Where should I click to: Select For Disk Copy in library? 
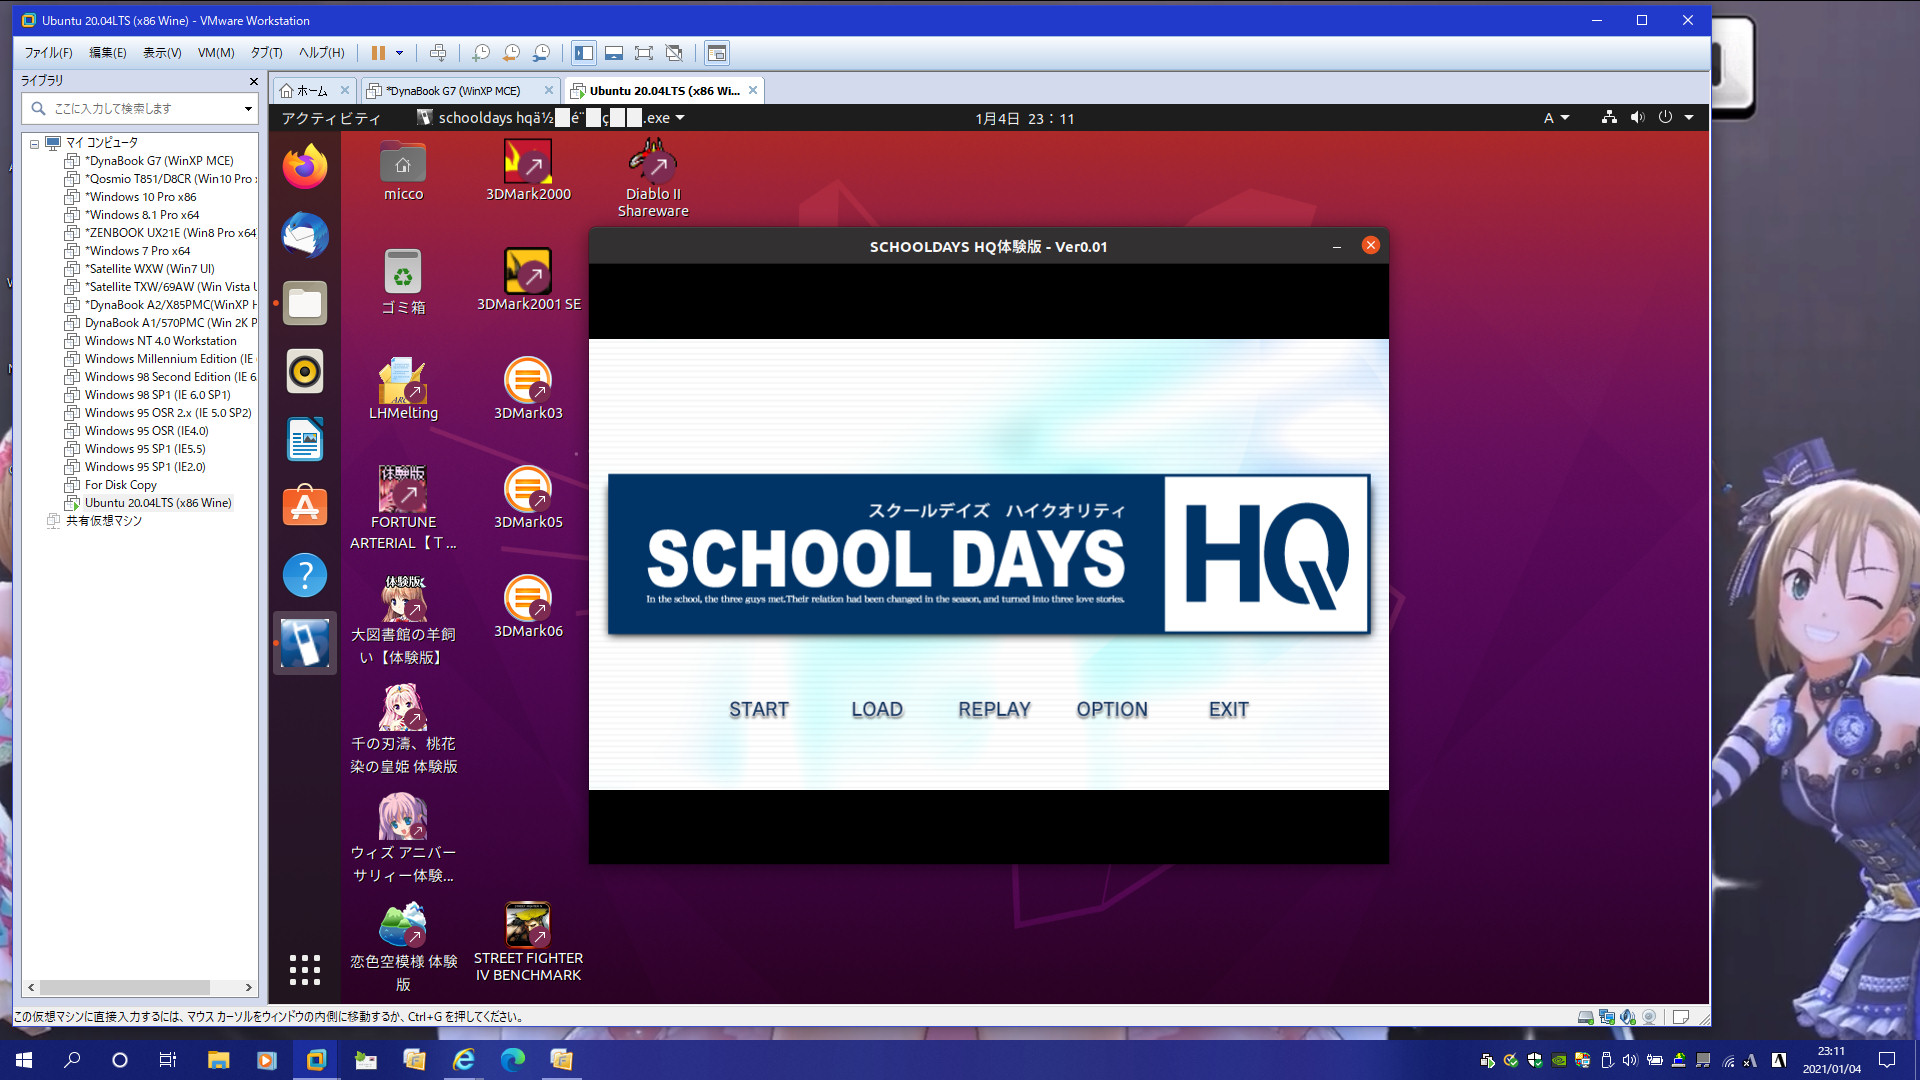click(120, 485)
